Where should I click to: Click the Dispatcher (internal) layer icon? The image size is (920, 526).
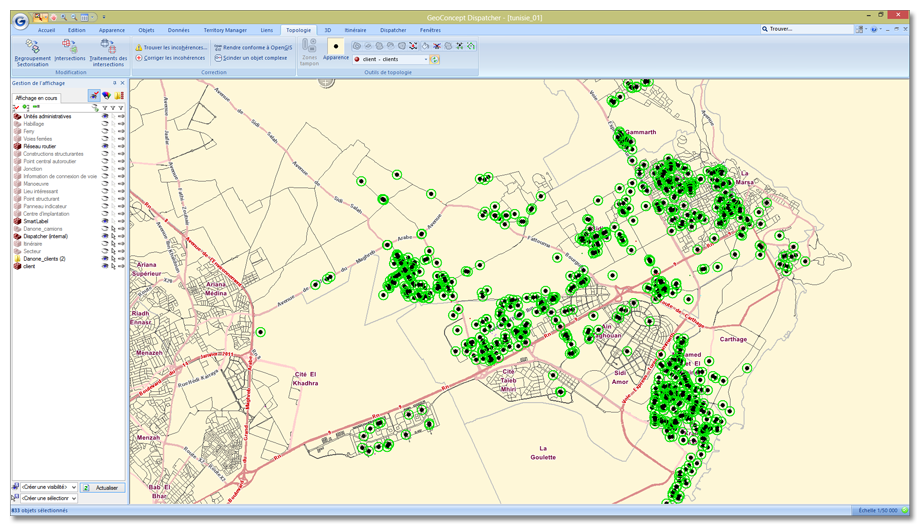point(17,236)
